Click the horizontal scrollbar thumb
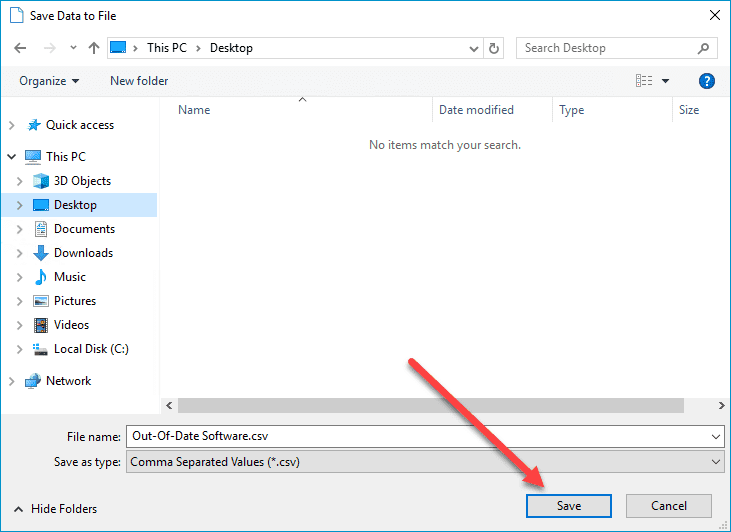Screen dimensions: 731x532 tap(431, 406)
